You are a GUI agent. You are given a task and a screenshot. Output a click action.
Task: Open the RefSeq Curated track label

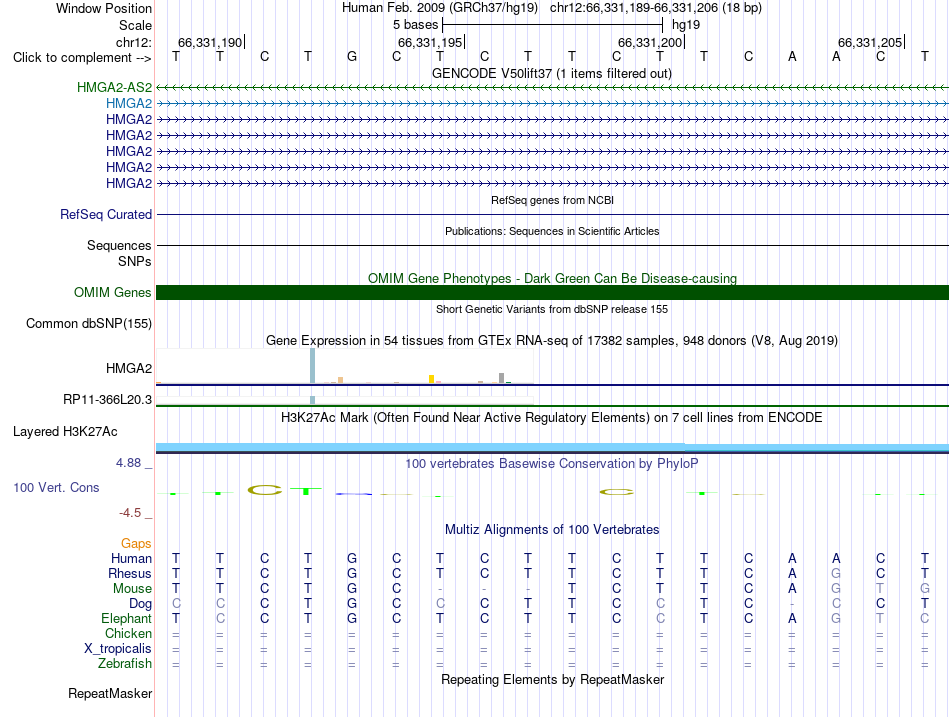106,215
